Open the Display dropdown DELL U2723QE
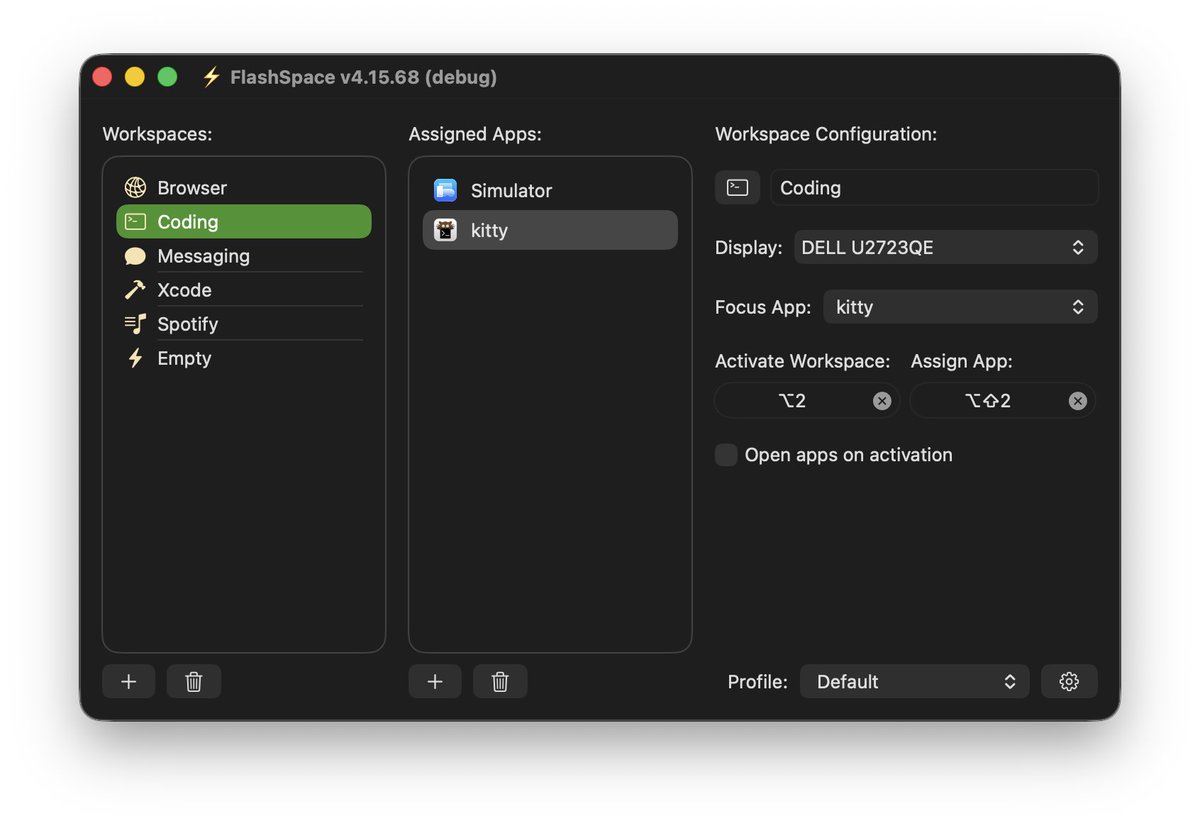 coord(946,247)
